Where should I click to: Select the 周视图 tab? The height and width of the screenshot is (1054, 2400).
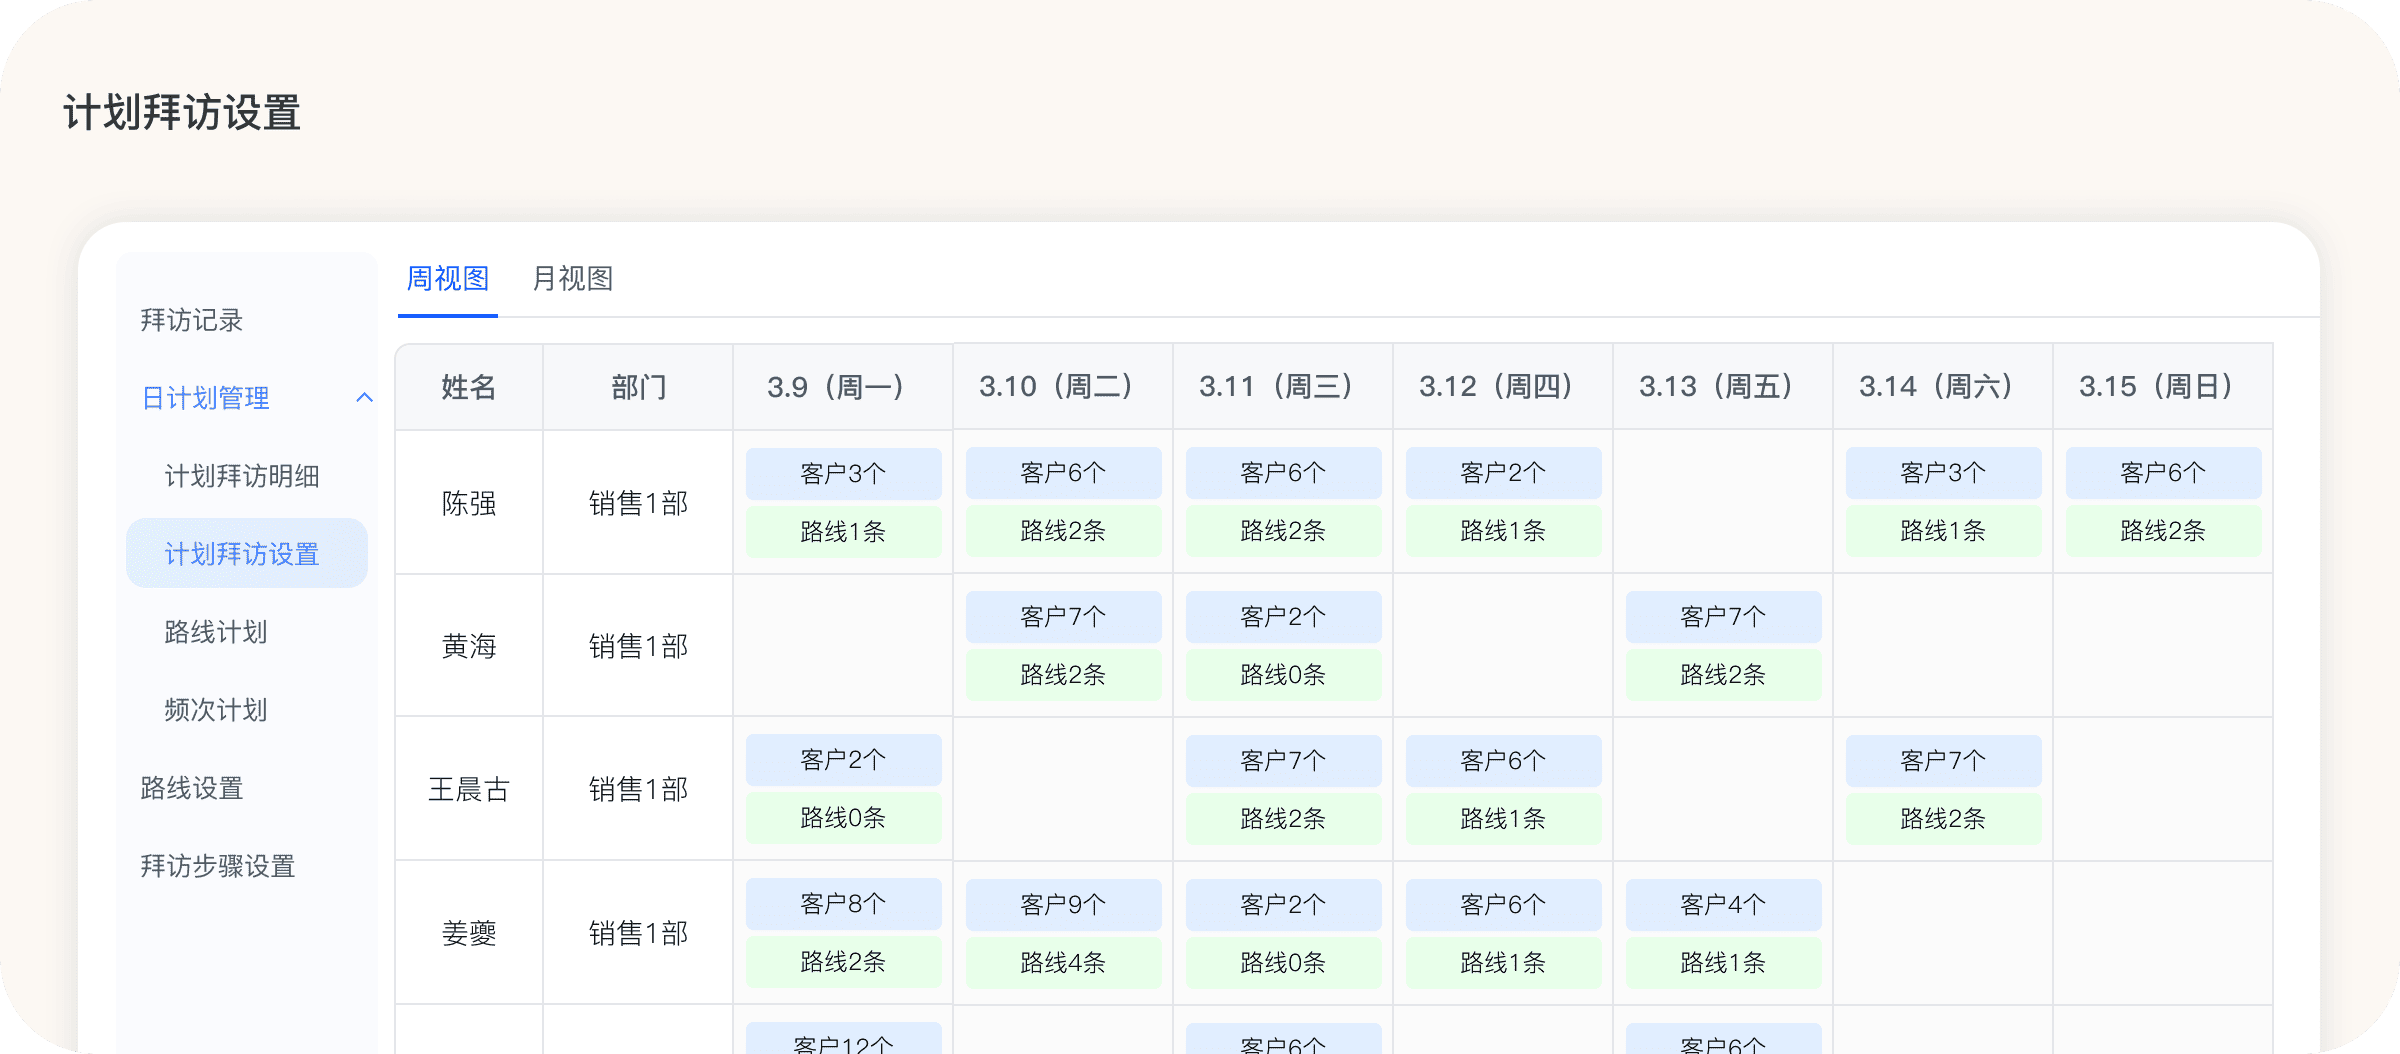(447, 279)
